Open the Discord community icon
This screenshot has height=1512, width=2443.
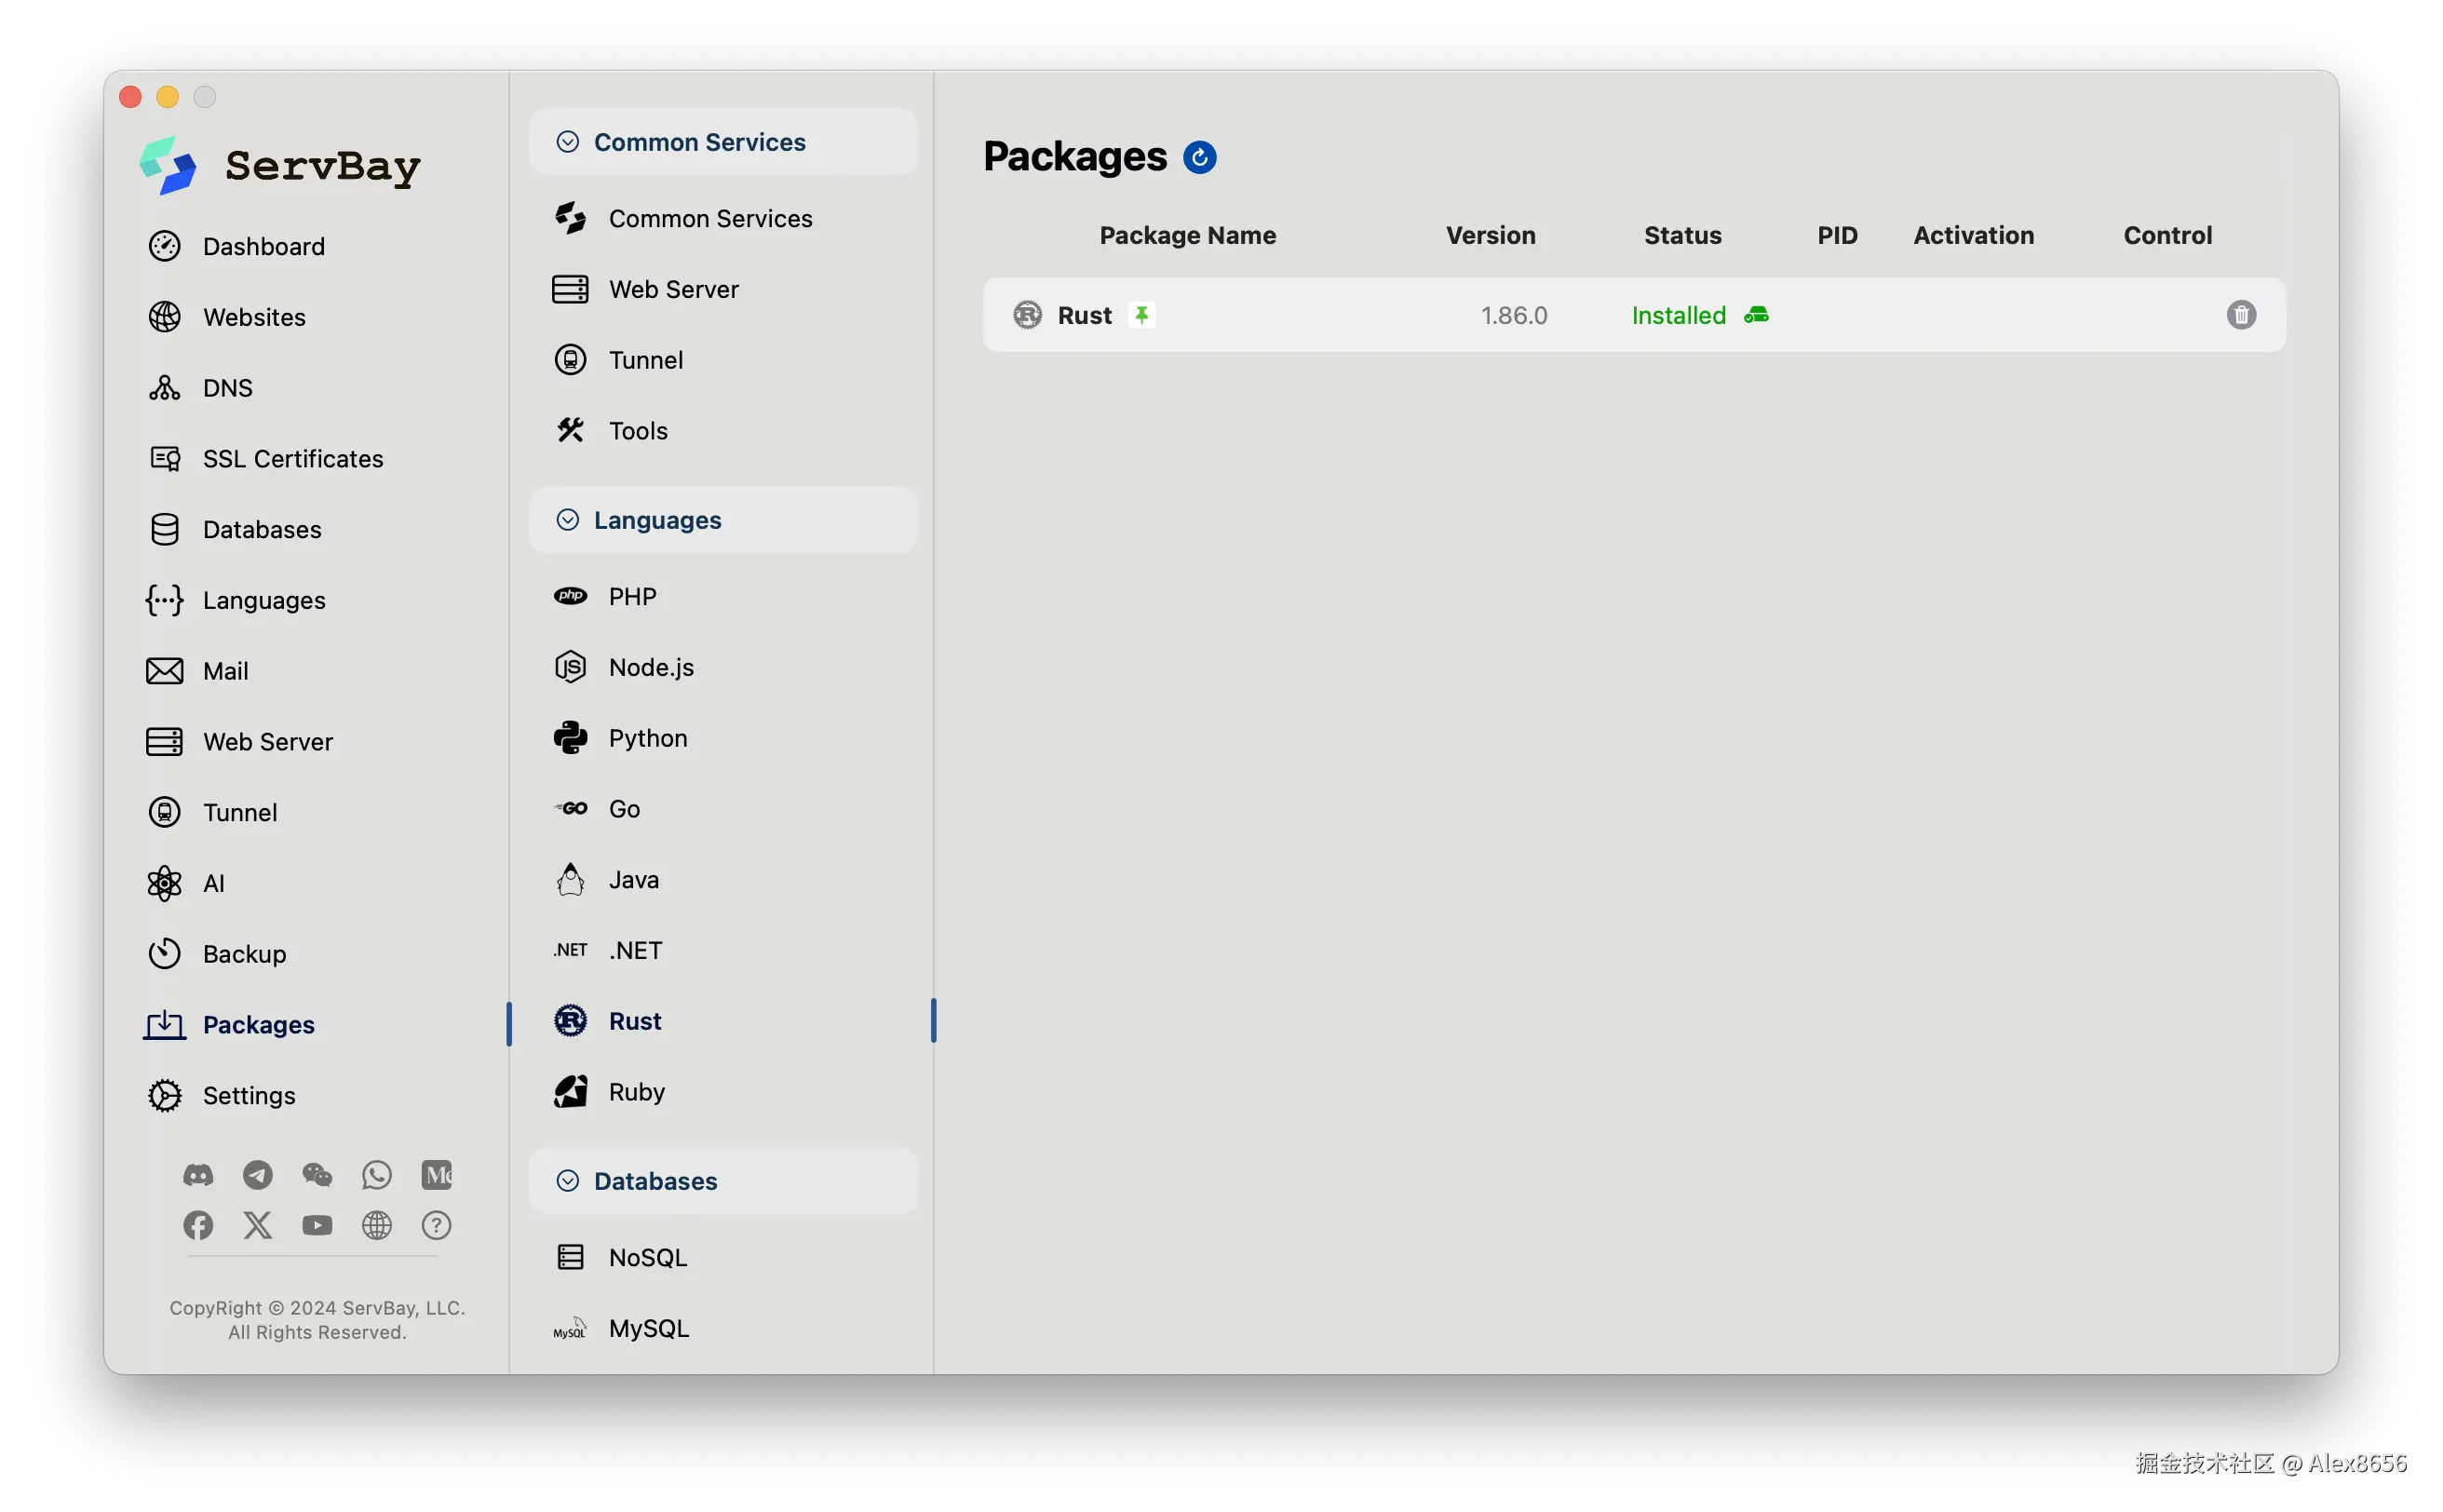point(198,1175)
